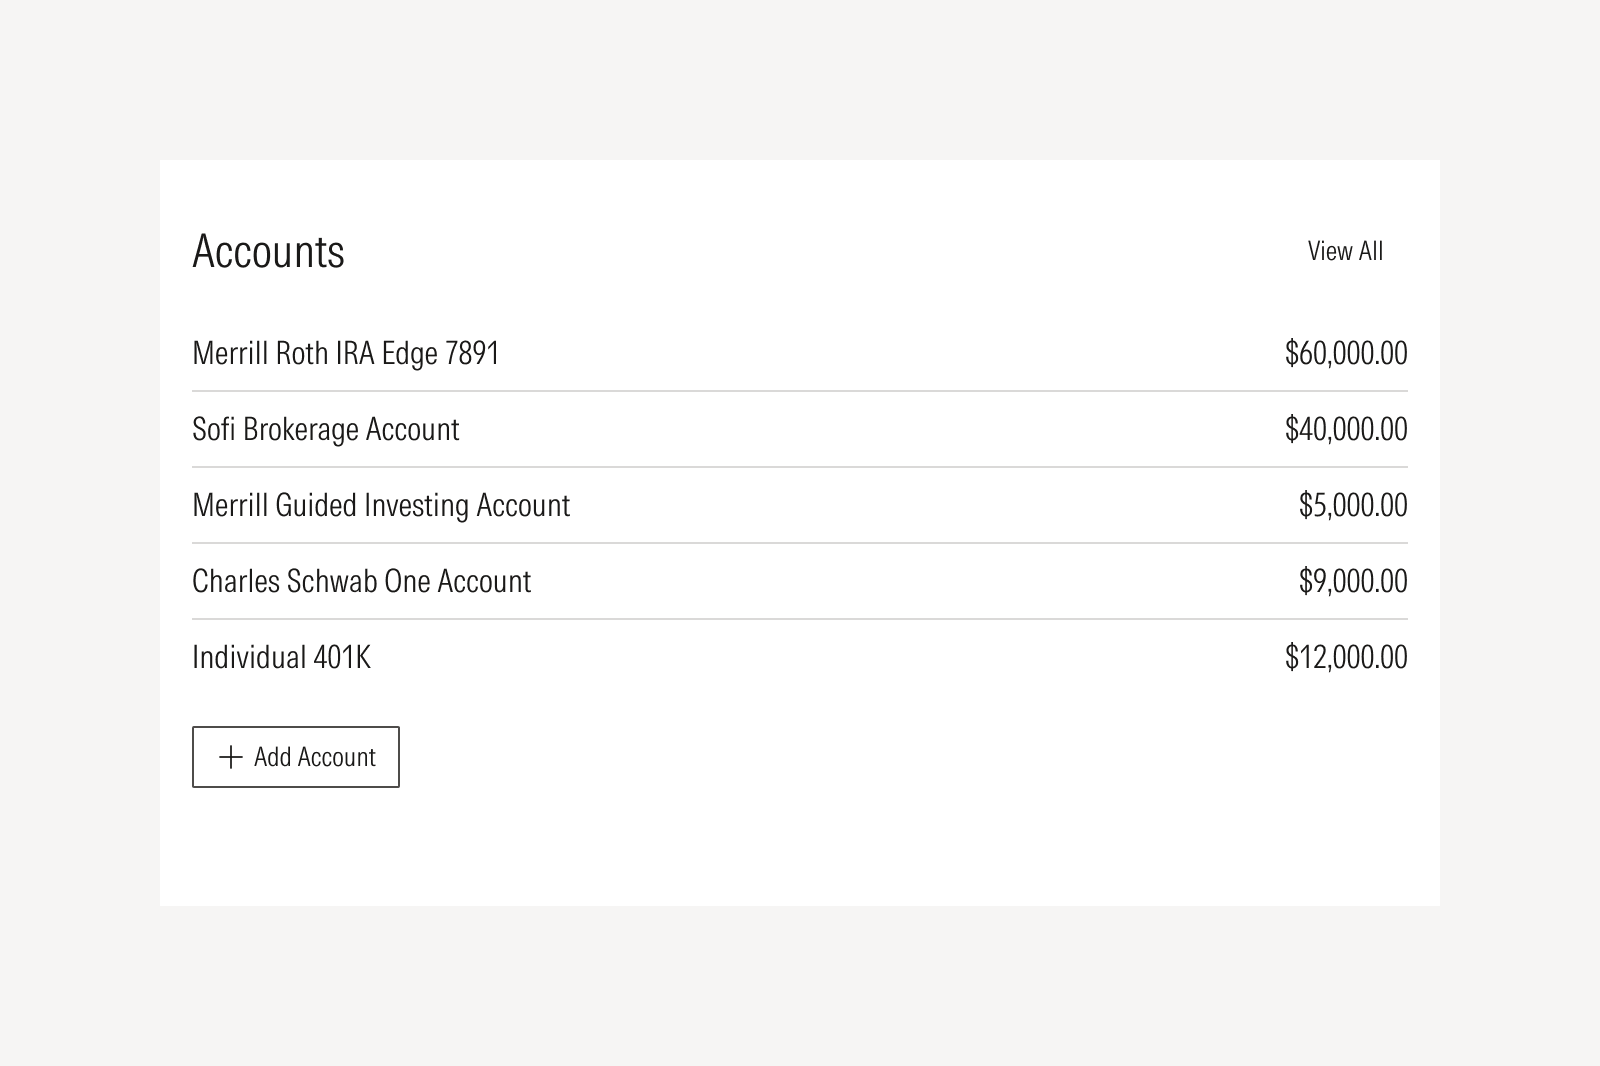Click the word Merrill in Roth IRA row

(x=229, y=353)
